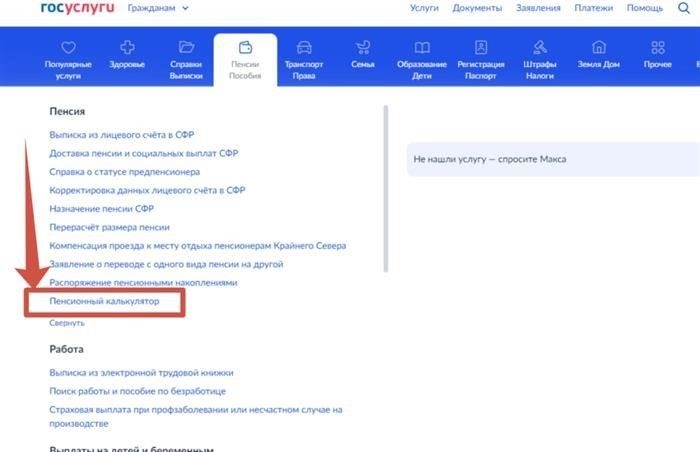Image resolution: width=700 pixels, height=452 pixels.
Task: Open Распоряжение пенсионными накоплениями link
Action: [143, 283]
